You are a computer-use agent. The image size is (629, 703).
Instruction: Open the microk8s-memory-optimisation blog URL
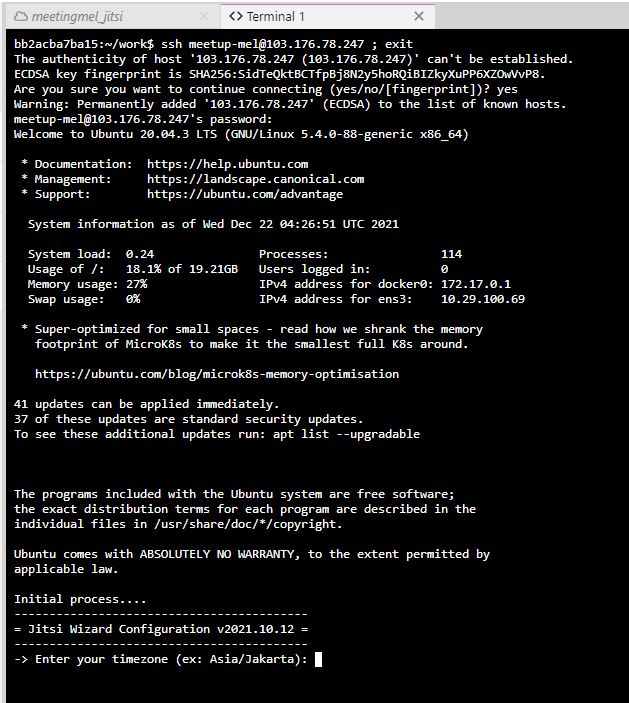click(216, 374)
